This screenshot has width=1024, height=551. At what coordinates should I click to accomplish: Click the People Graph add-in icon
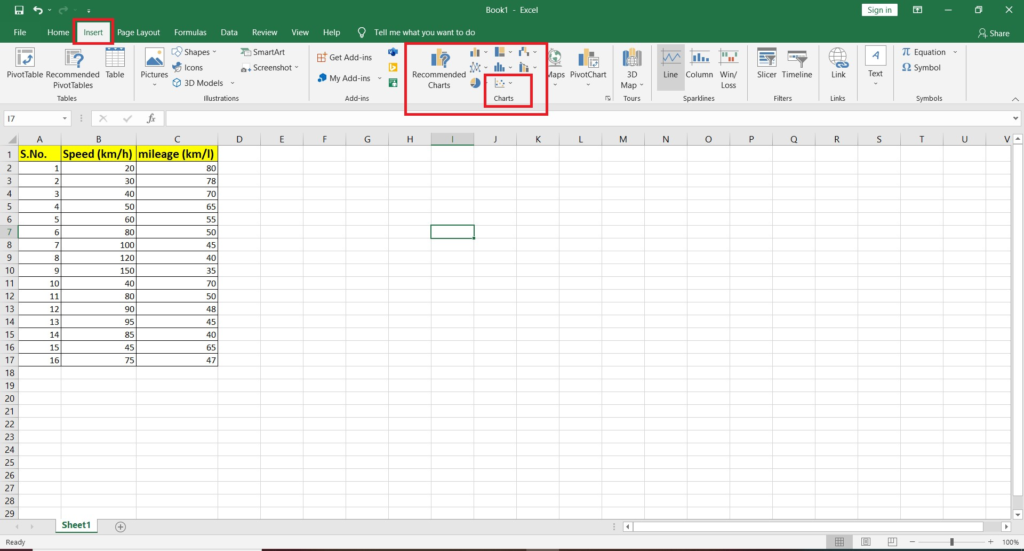click(x=393, y=83)
